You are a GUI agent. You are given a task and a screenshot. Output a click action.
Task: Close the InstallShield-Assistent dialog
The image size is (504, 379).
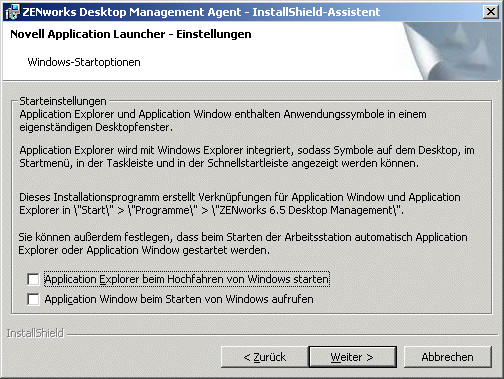pos(491,12)
